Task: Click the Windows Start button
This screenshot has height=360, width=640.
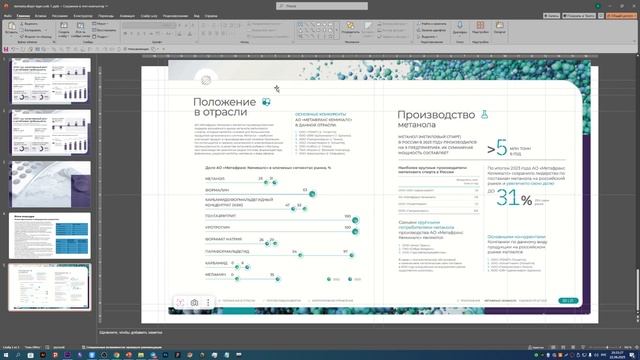Action: click(6, 356)
